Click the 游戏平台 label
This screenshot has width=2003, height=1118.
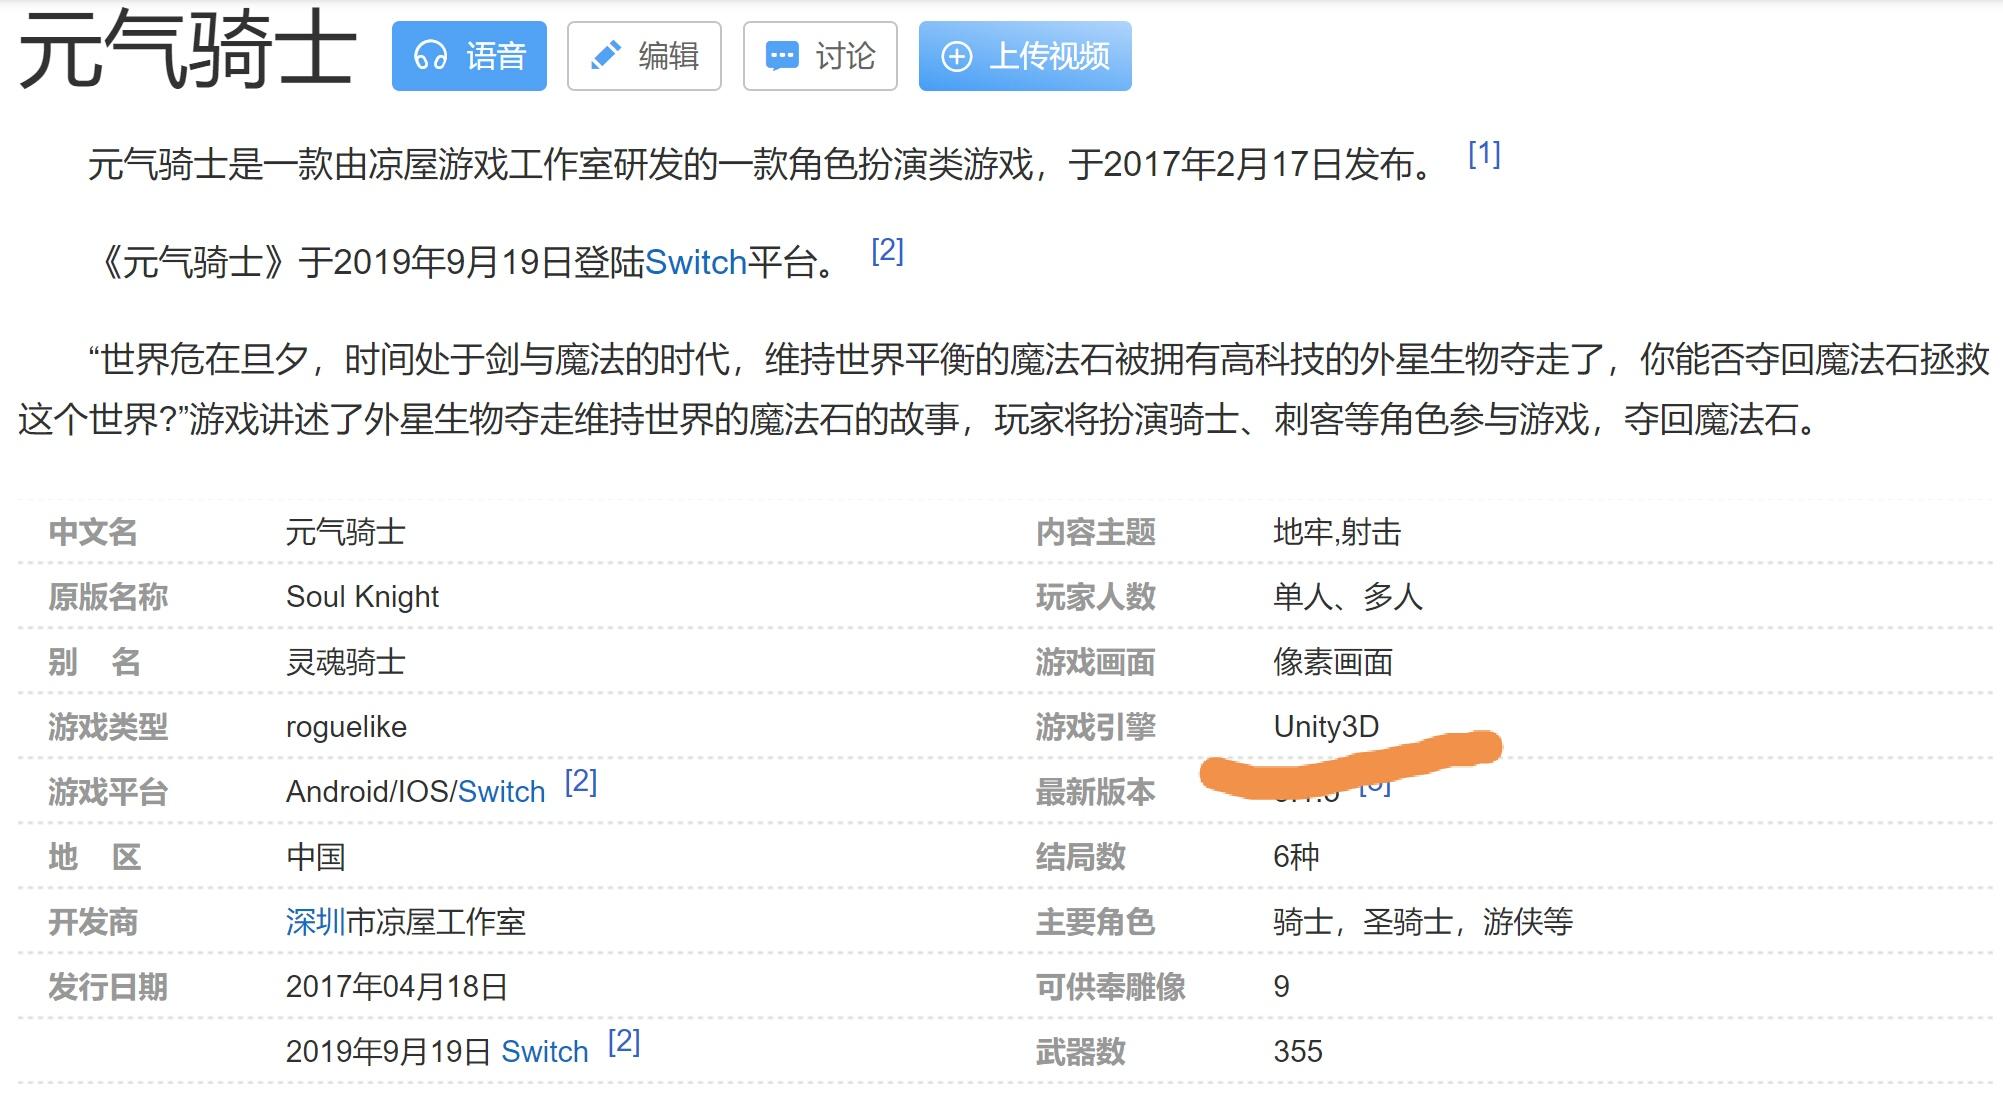tap(108, 792)
